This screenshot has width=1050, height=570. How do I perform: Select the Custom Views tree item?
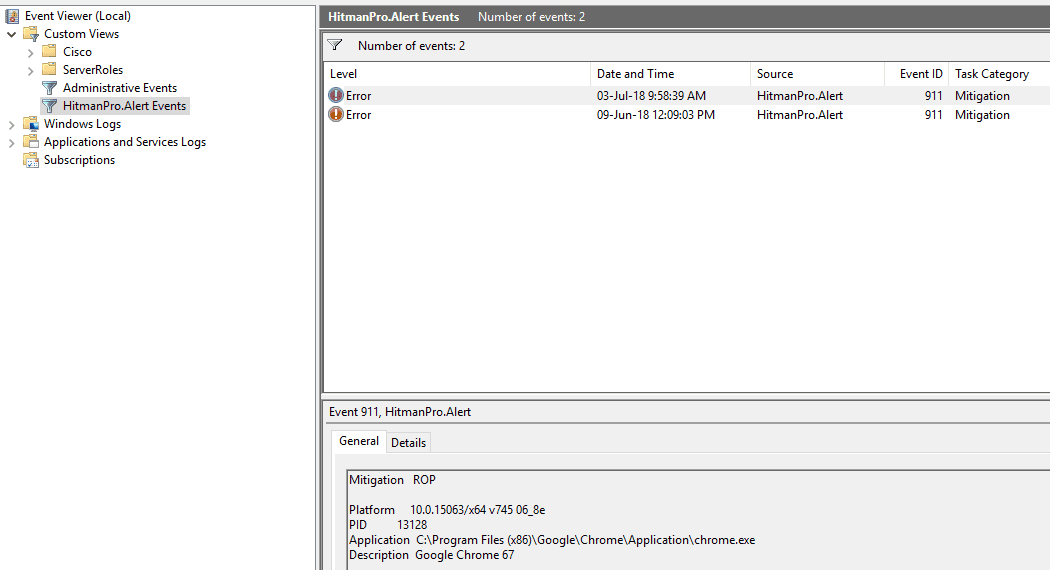tap(82, 33)
